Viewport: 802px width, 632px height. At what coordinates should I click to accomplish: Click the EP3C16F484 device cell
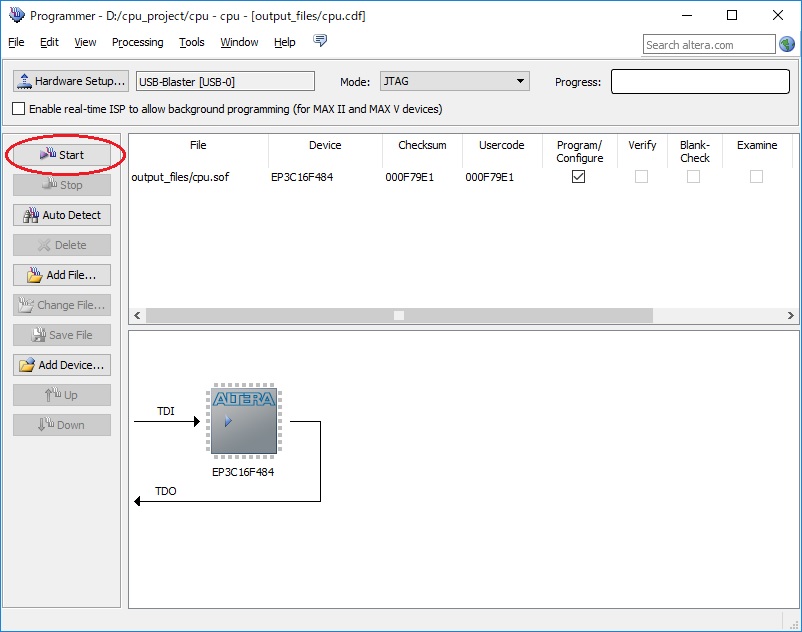[x=302, y=177]
